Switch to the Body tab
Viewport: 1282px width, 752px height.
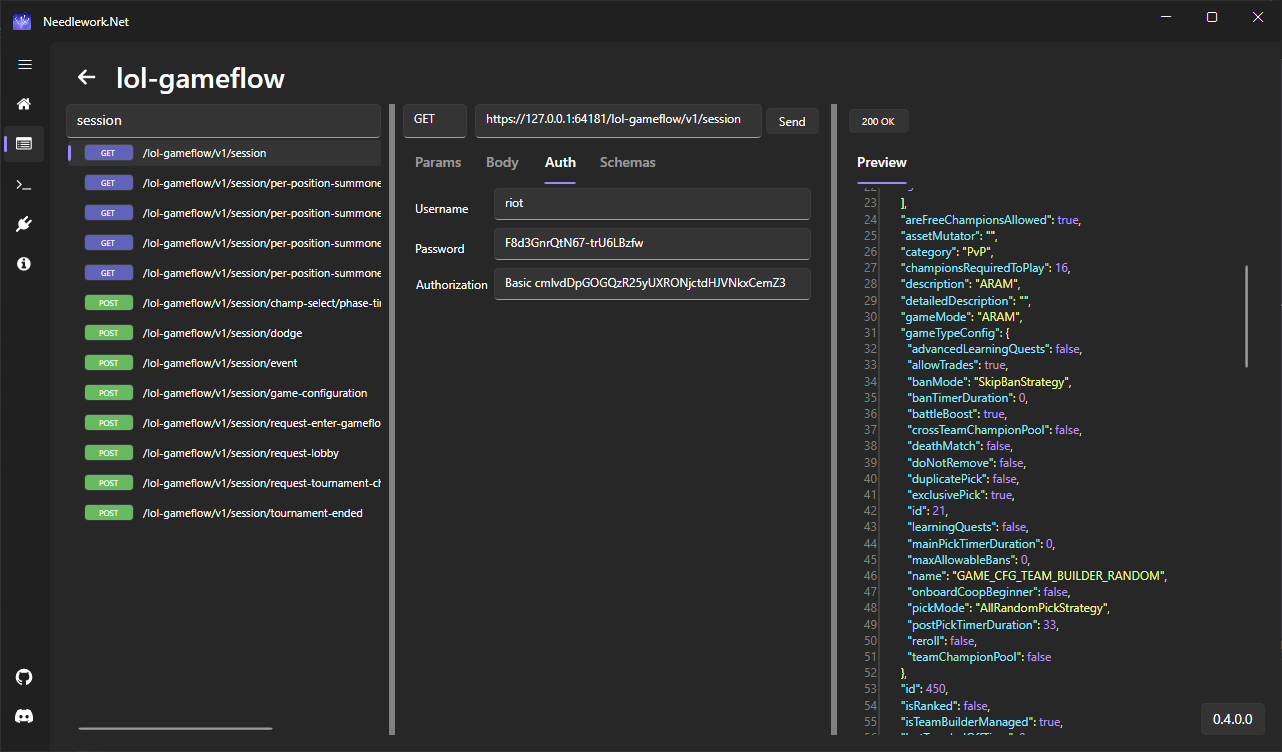(x=502, y=162)
